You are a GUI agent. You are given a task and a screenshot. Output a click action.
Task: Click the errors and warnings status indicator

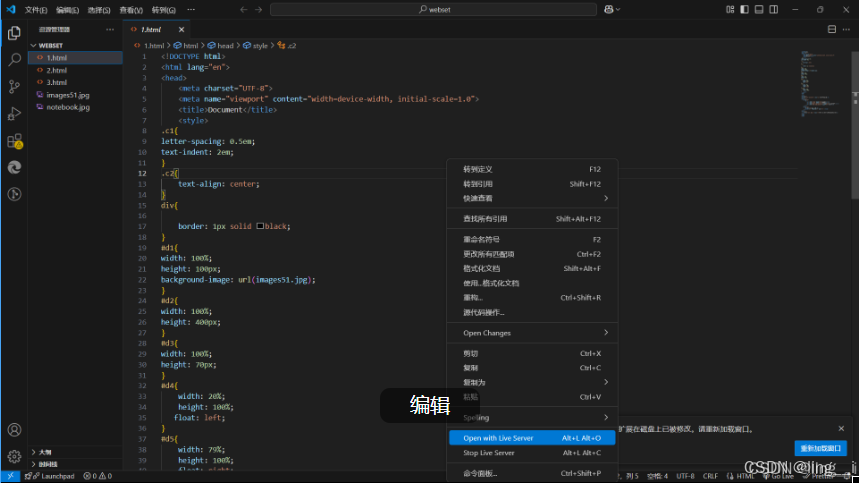point(98,476)
